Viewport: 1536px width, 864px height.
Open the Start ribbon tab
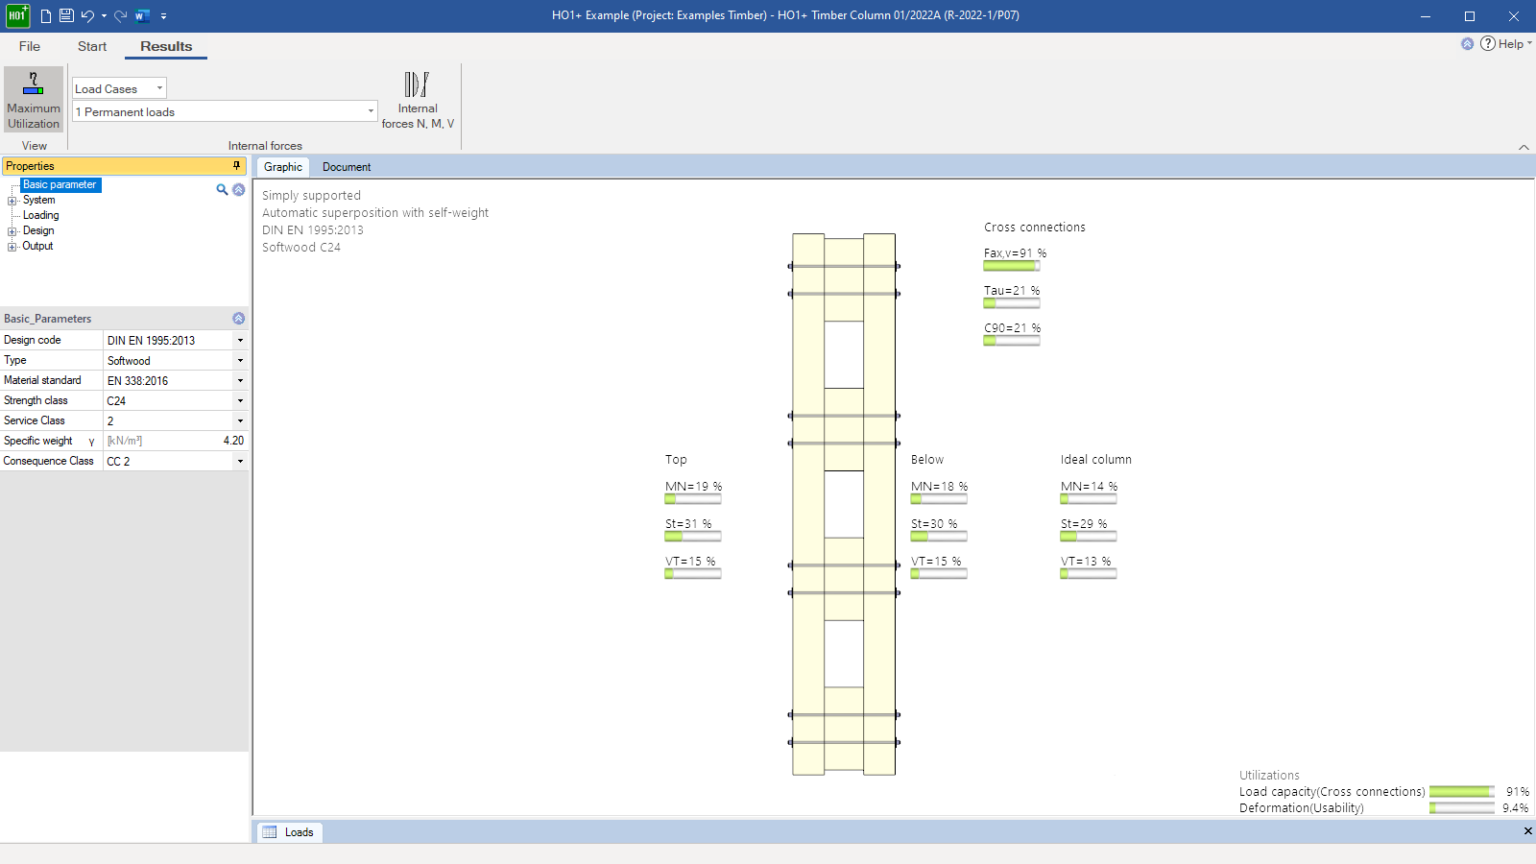91,46
